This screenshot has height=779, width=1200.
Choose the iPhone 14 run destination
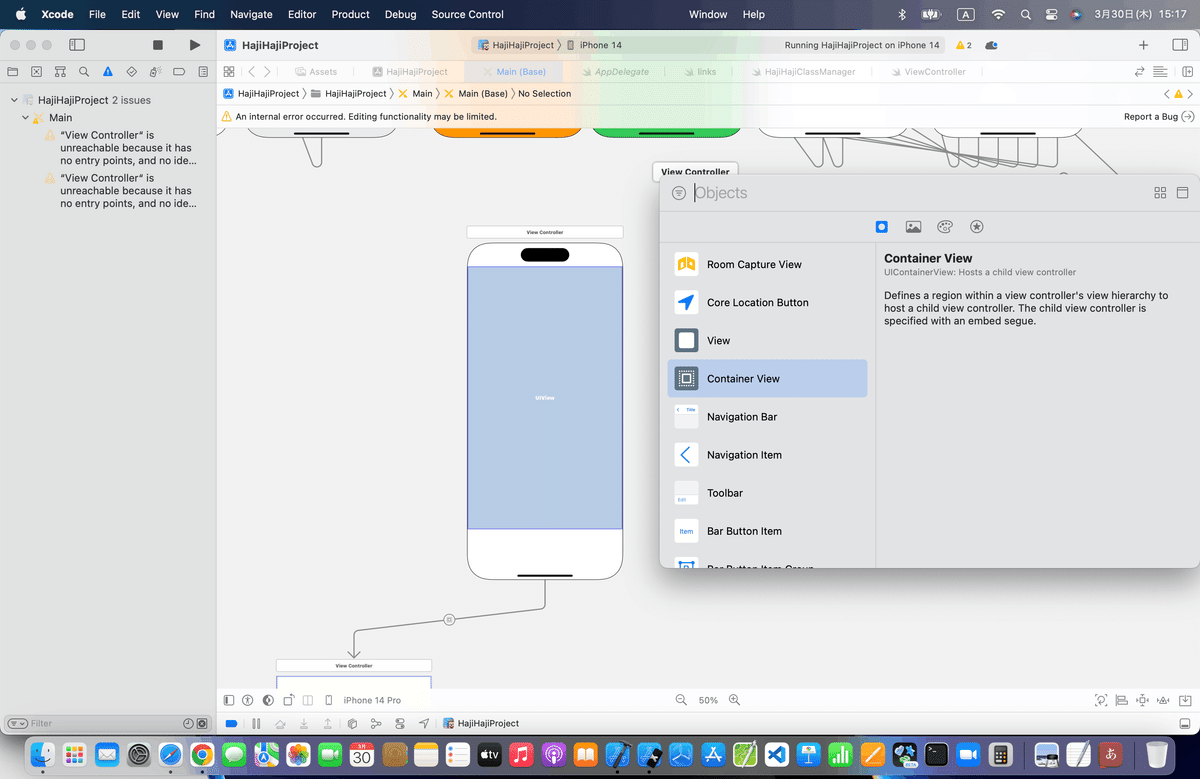594,45
